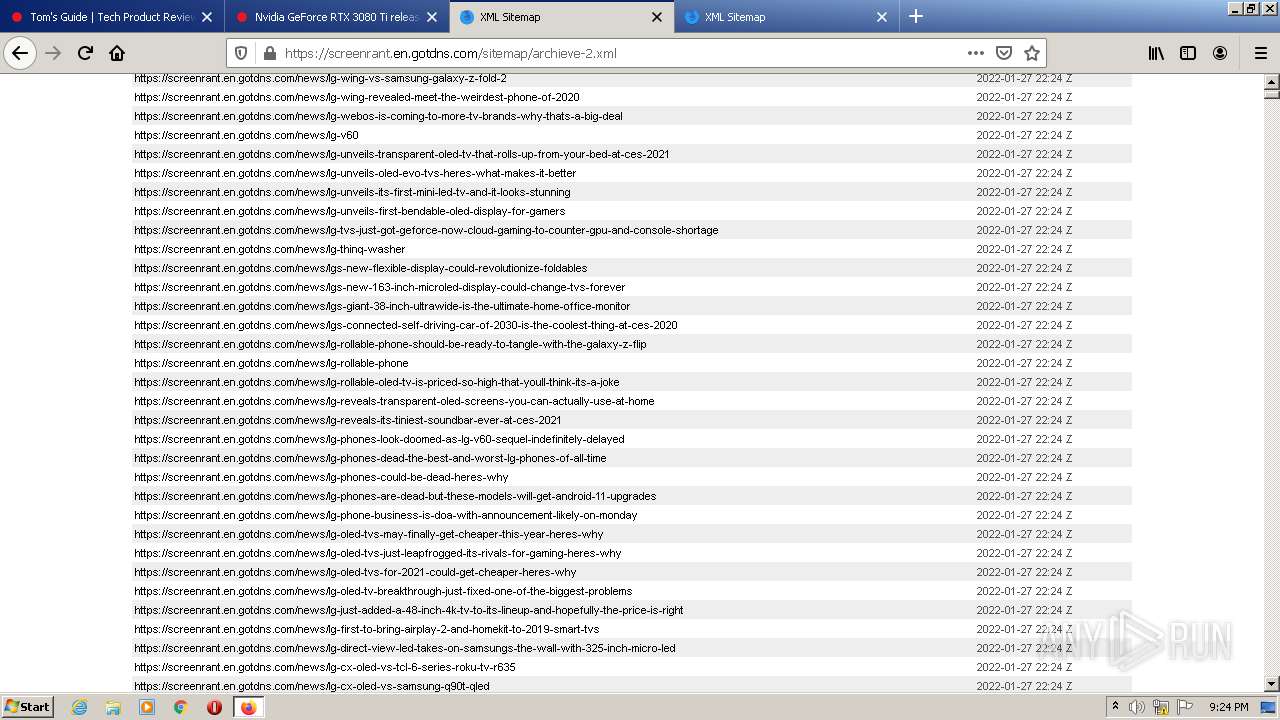Open lg-rollable-phone galaxy-z-flip link

[x=390, y=344]
